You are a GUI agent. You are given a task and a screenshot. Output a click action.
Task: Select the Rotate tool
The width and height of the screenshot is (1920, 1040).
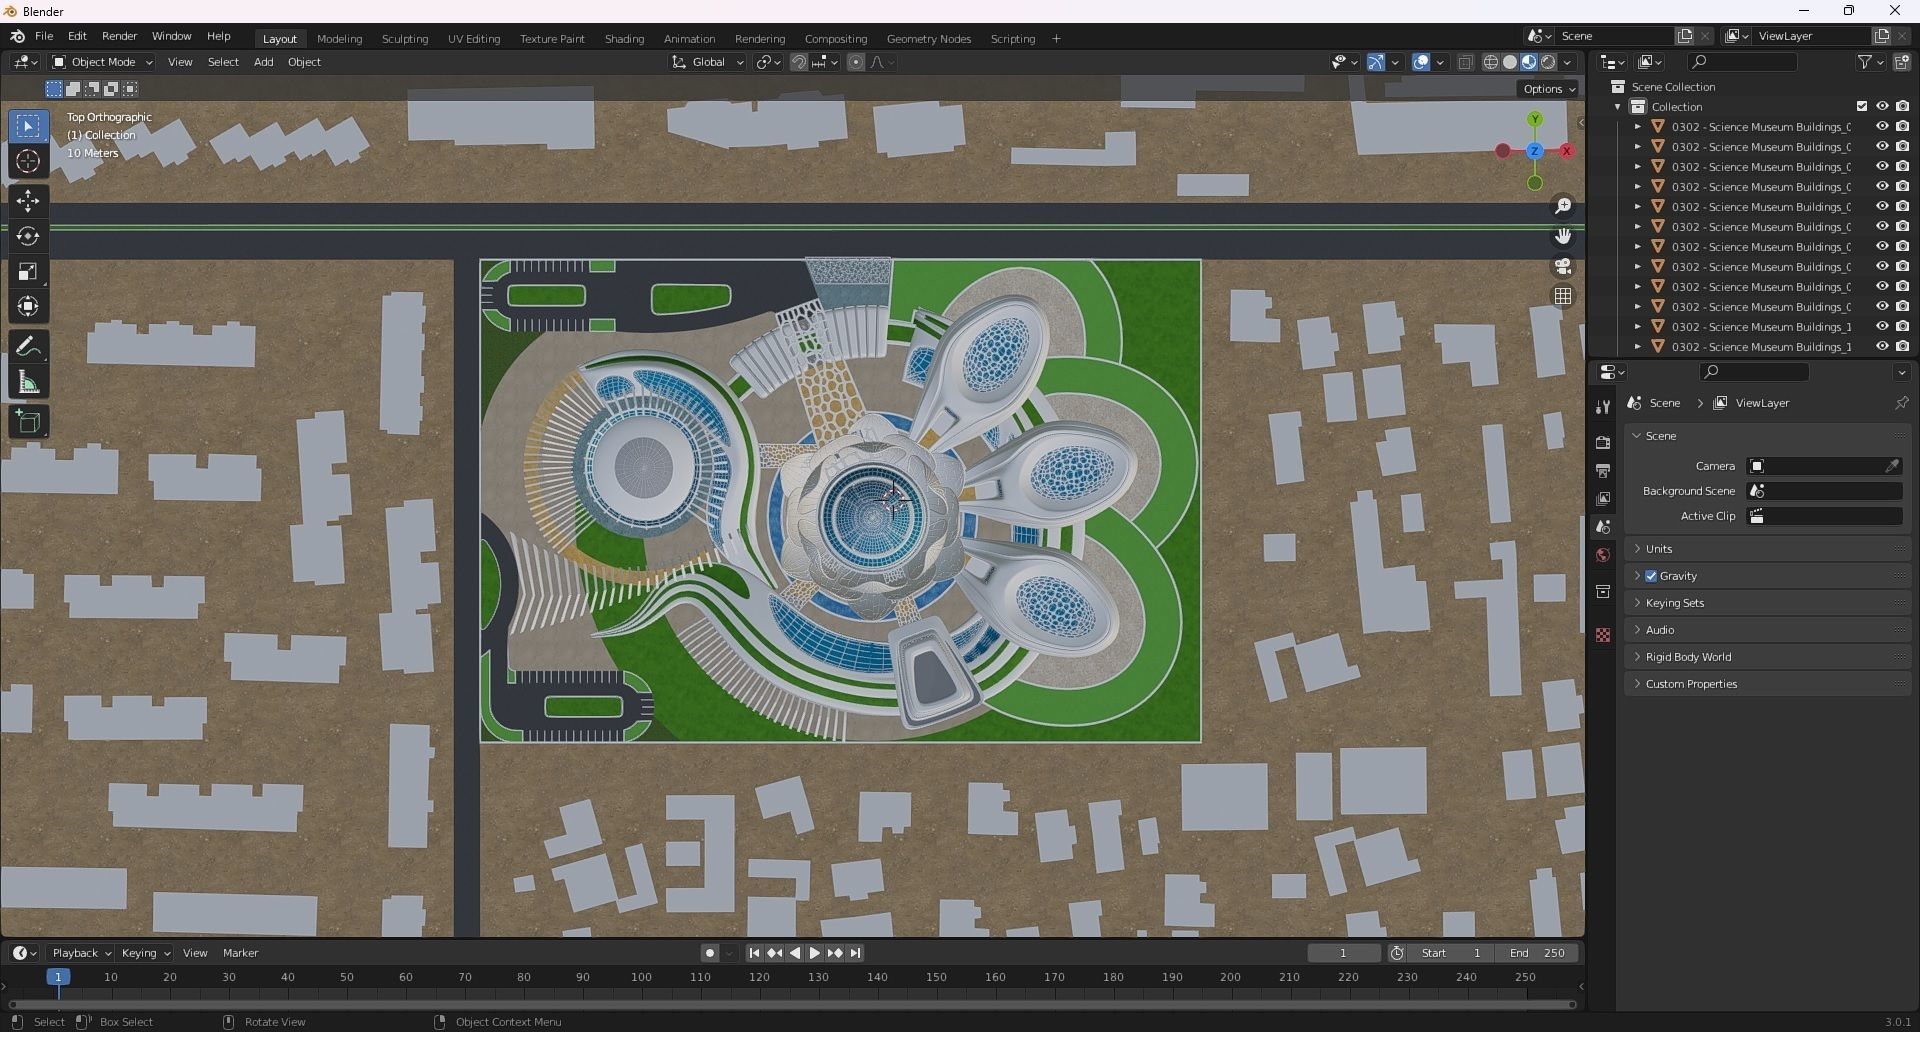28,236
